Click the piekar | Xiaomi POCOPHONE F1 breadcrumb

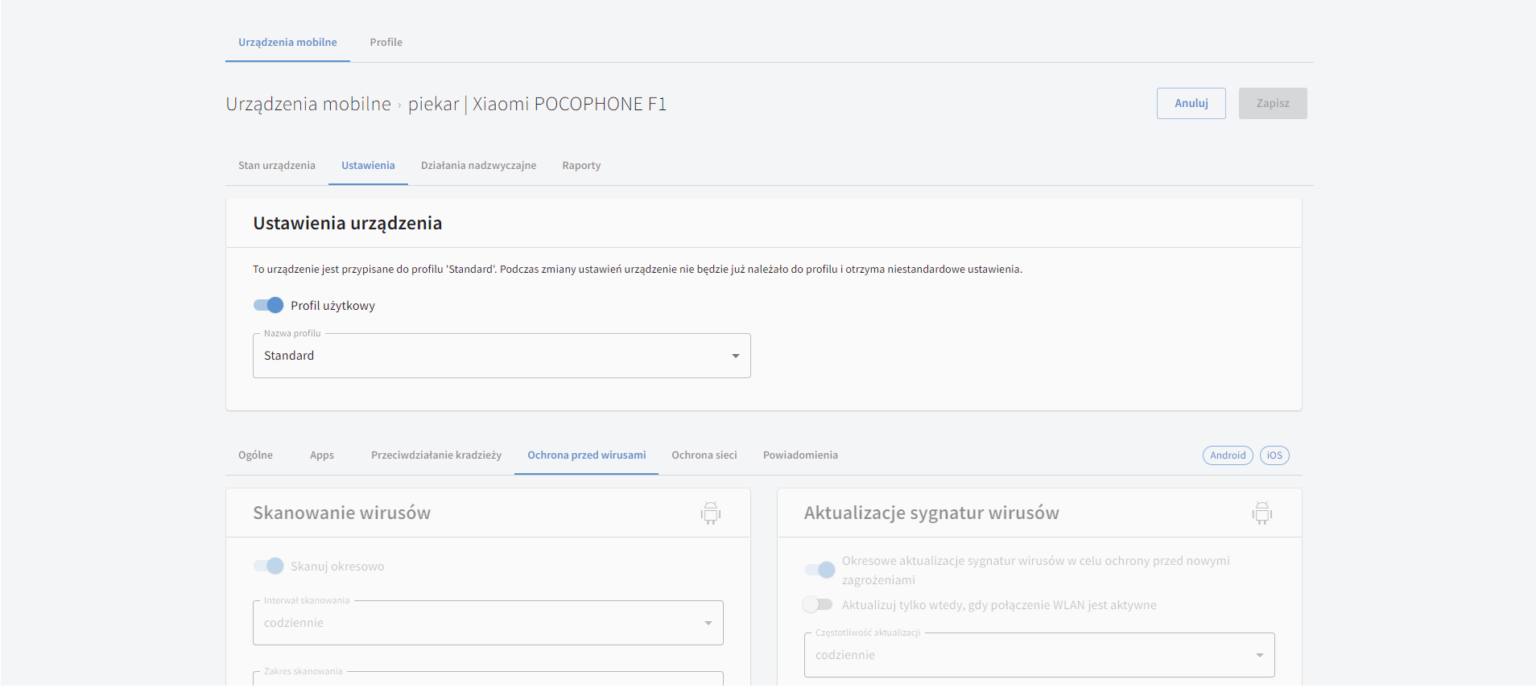537,104
